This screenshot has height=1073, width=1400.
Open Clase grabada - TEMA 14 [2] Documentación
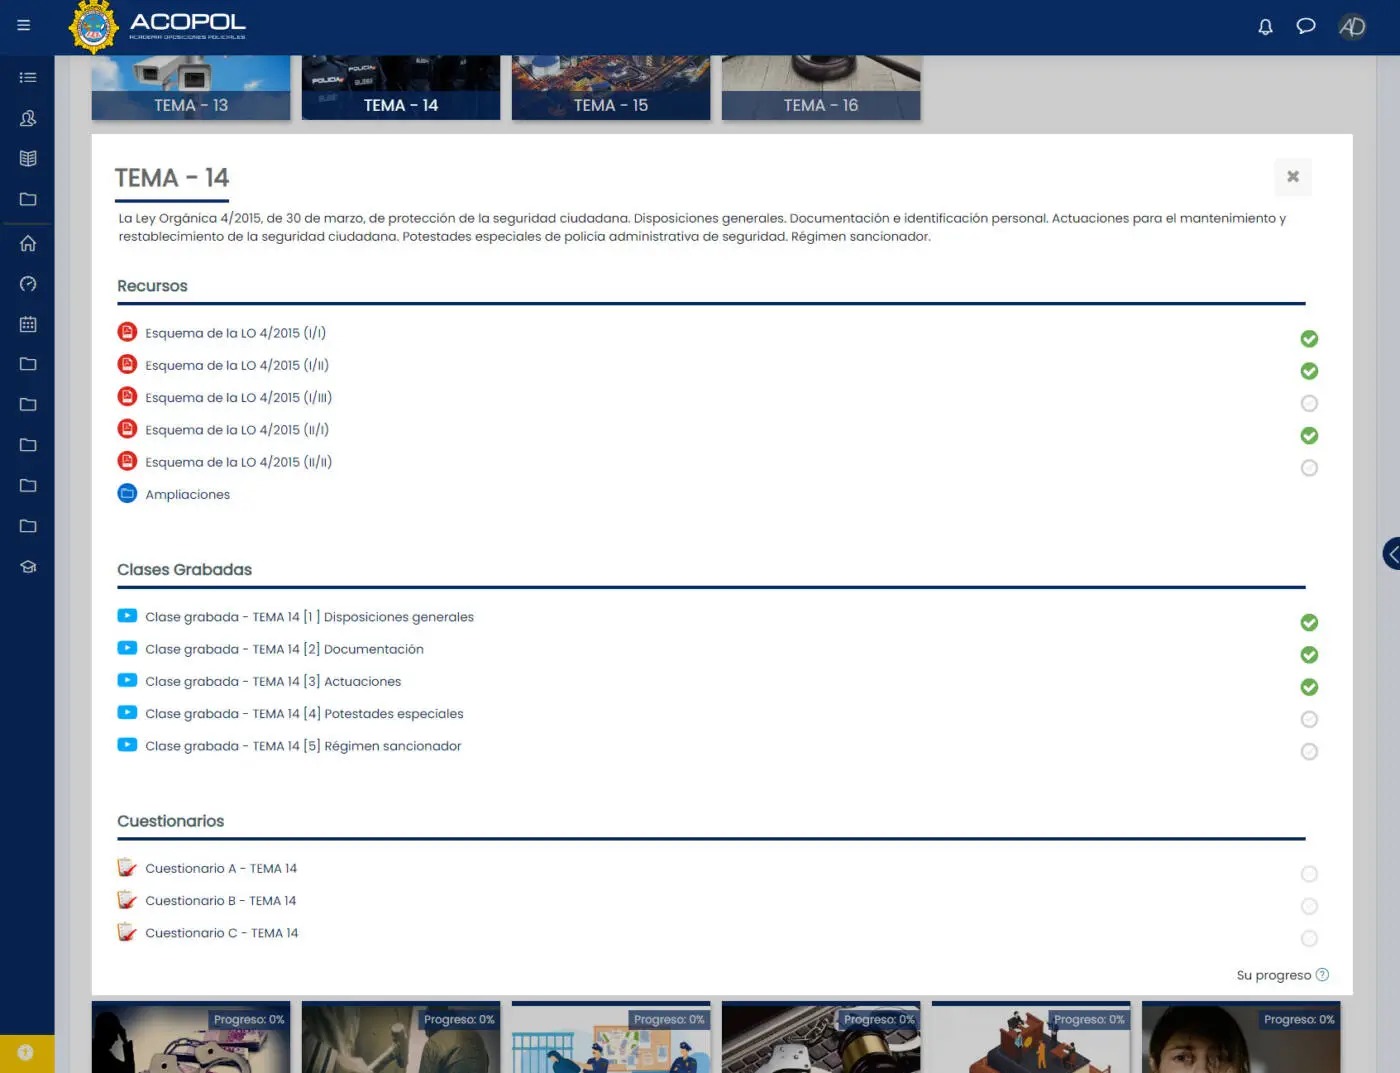point(284,649)
